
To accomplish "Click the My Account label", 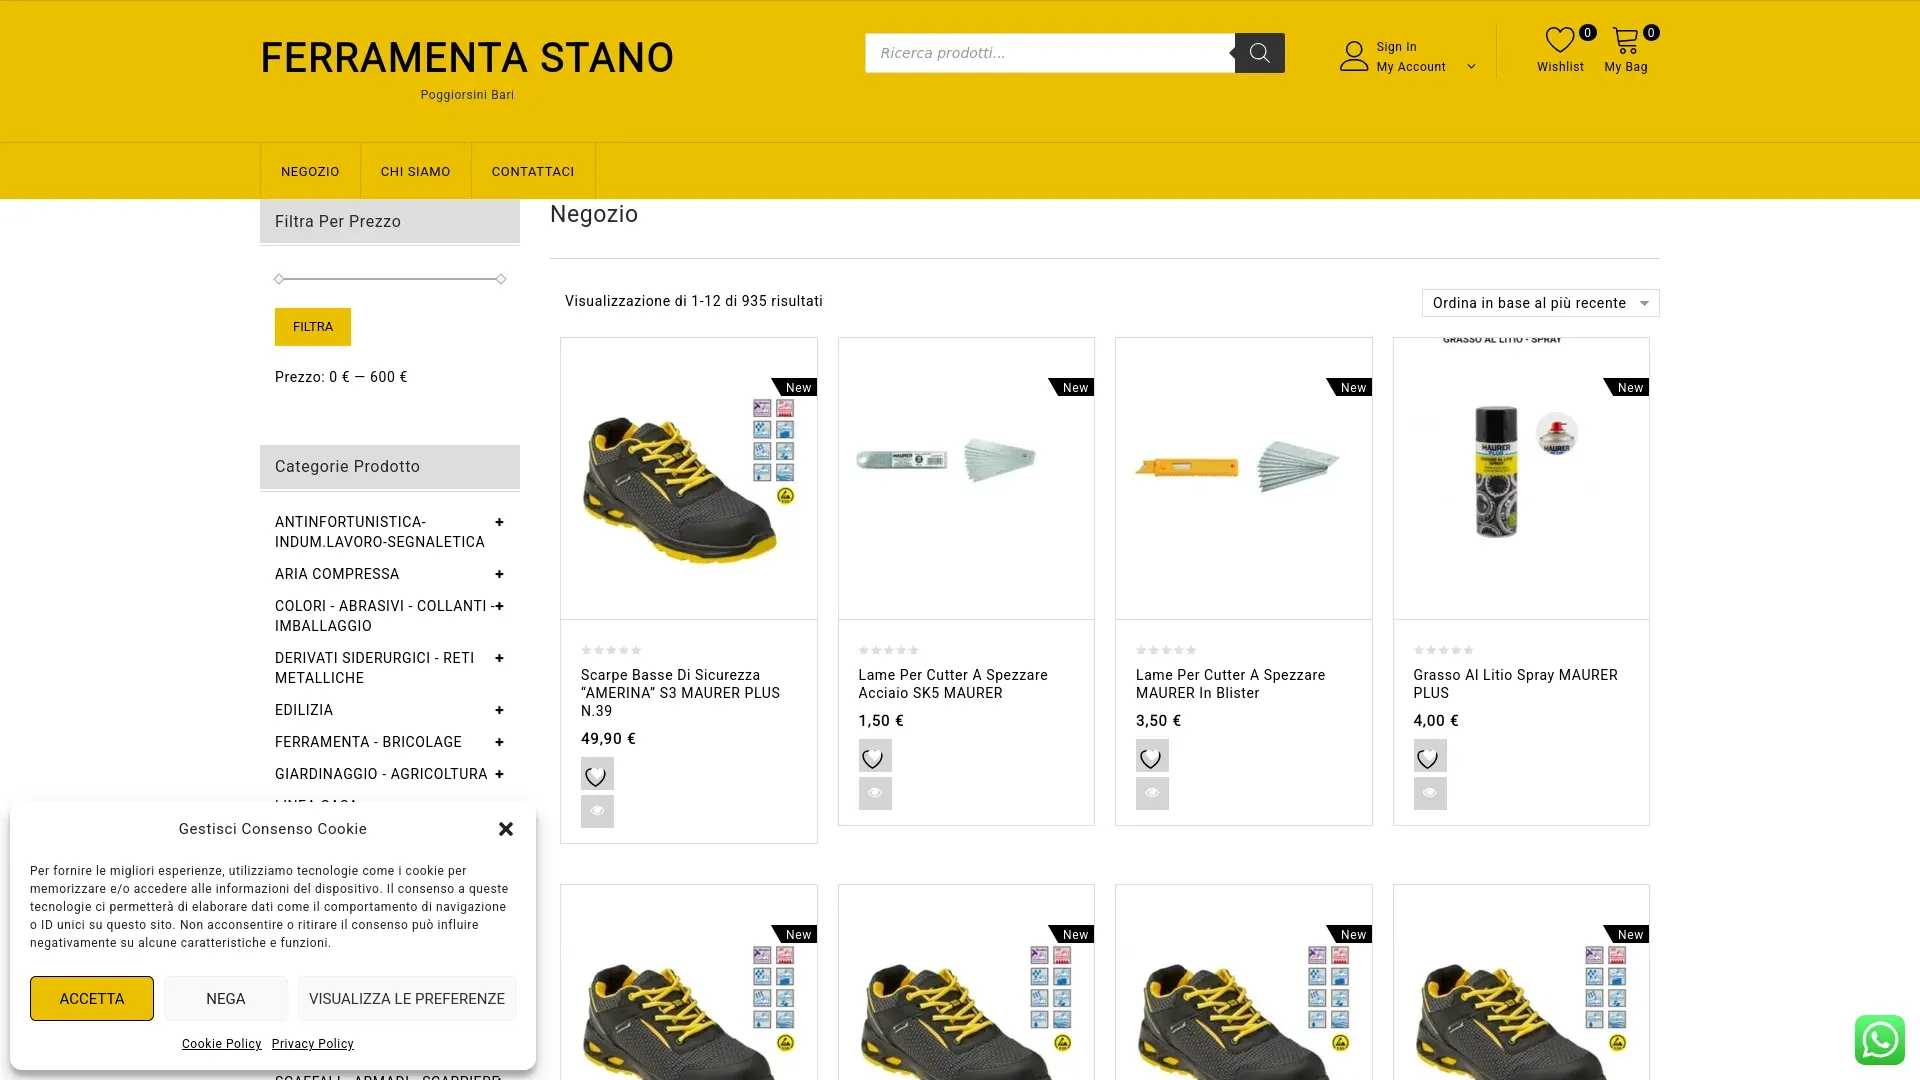I will [1411, 67].
